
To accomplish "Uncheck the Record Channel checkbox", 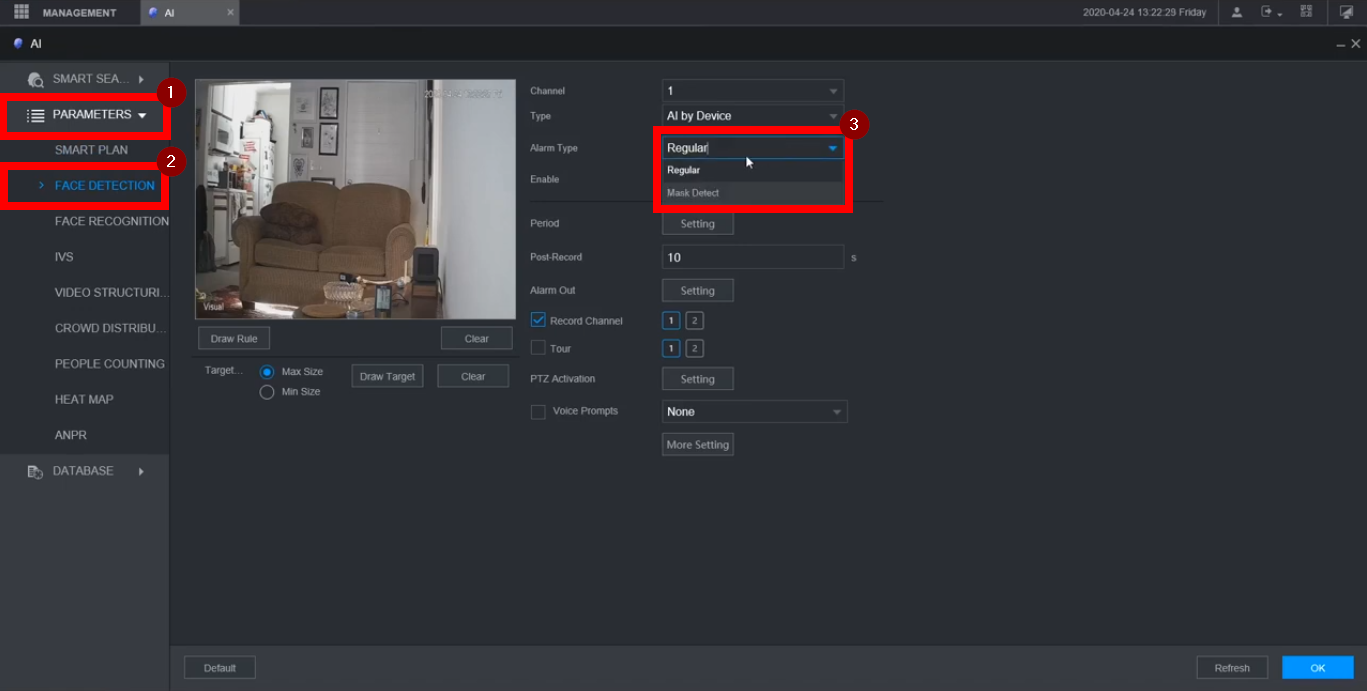I will (x=538, y=321).
